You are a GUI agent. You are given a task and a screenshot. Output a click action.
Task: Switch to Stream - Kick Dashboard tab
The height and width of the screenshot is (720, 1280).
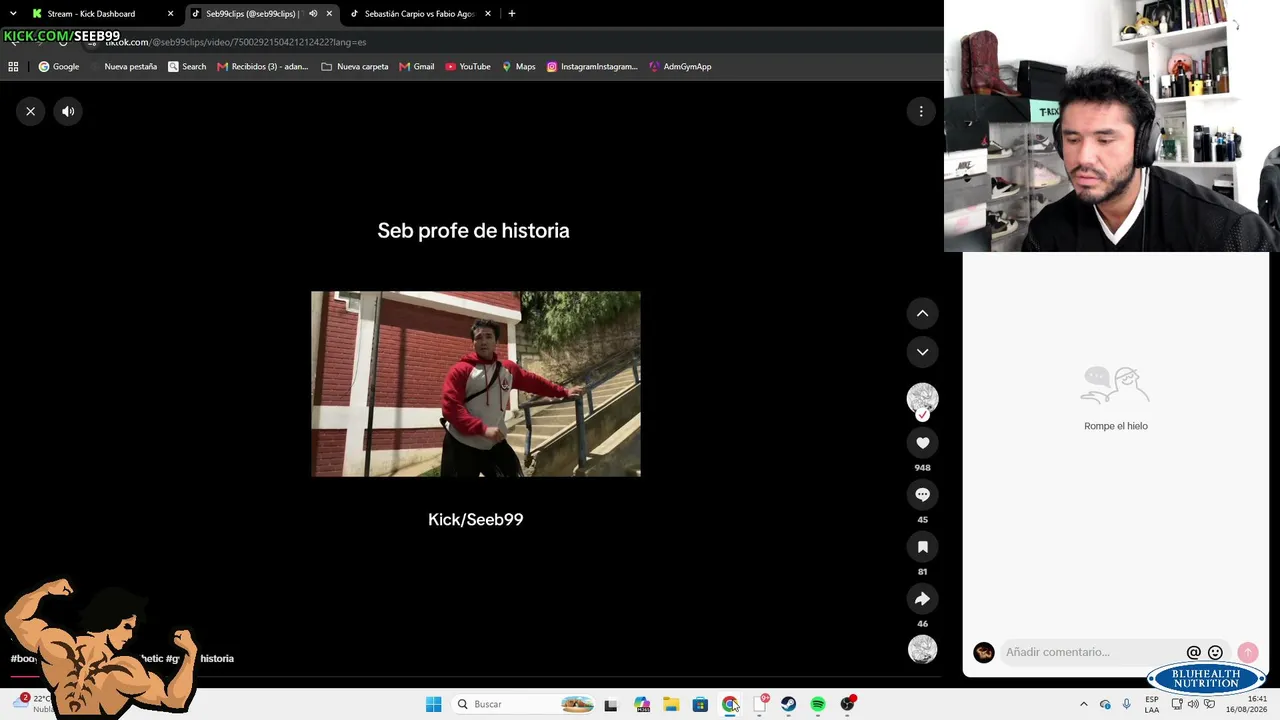click(91, 14)
